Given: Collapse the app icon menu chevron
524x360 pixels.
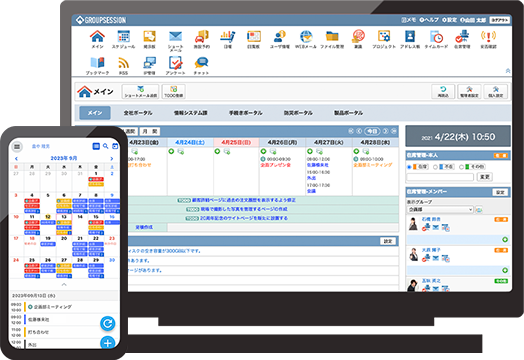Looking at the screenshot, I should click(x=508, y=71).
